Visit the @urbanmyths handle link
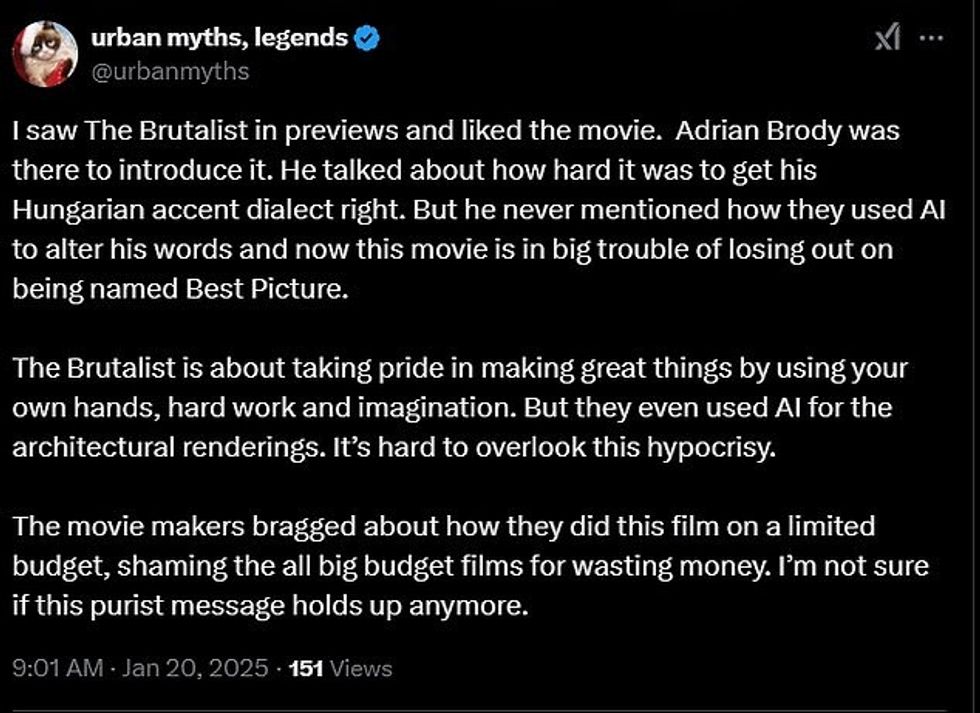Screen dimensions: 980x713 click(x=170, y=71)
